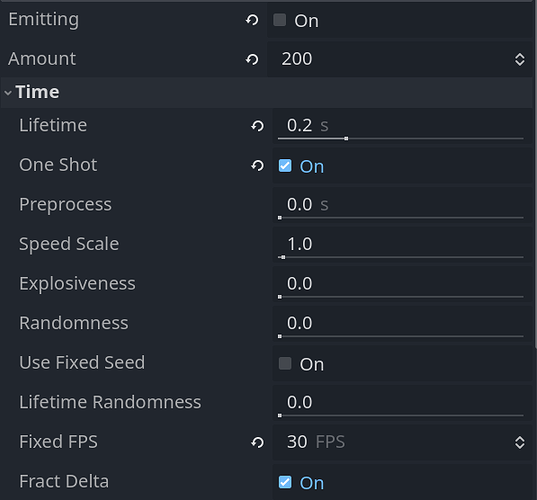Click the Explosiveness value field
Screen dimensions: 537x500
(402, 285)
